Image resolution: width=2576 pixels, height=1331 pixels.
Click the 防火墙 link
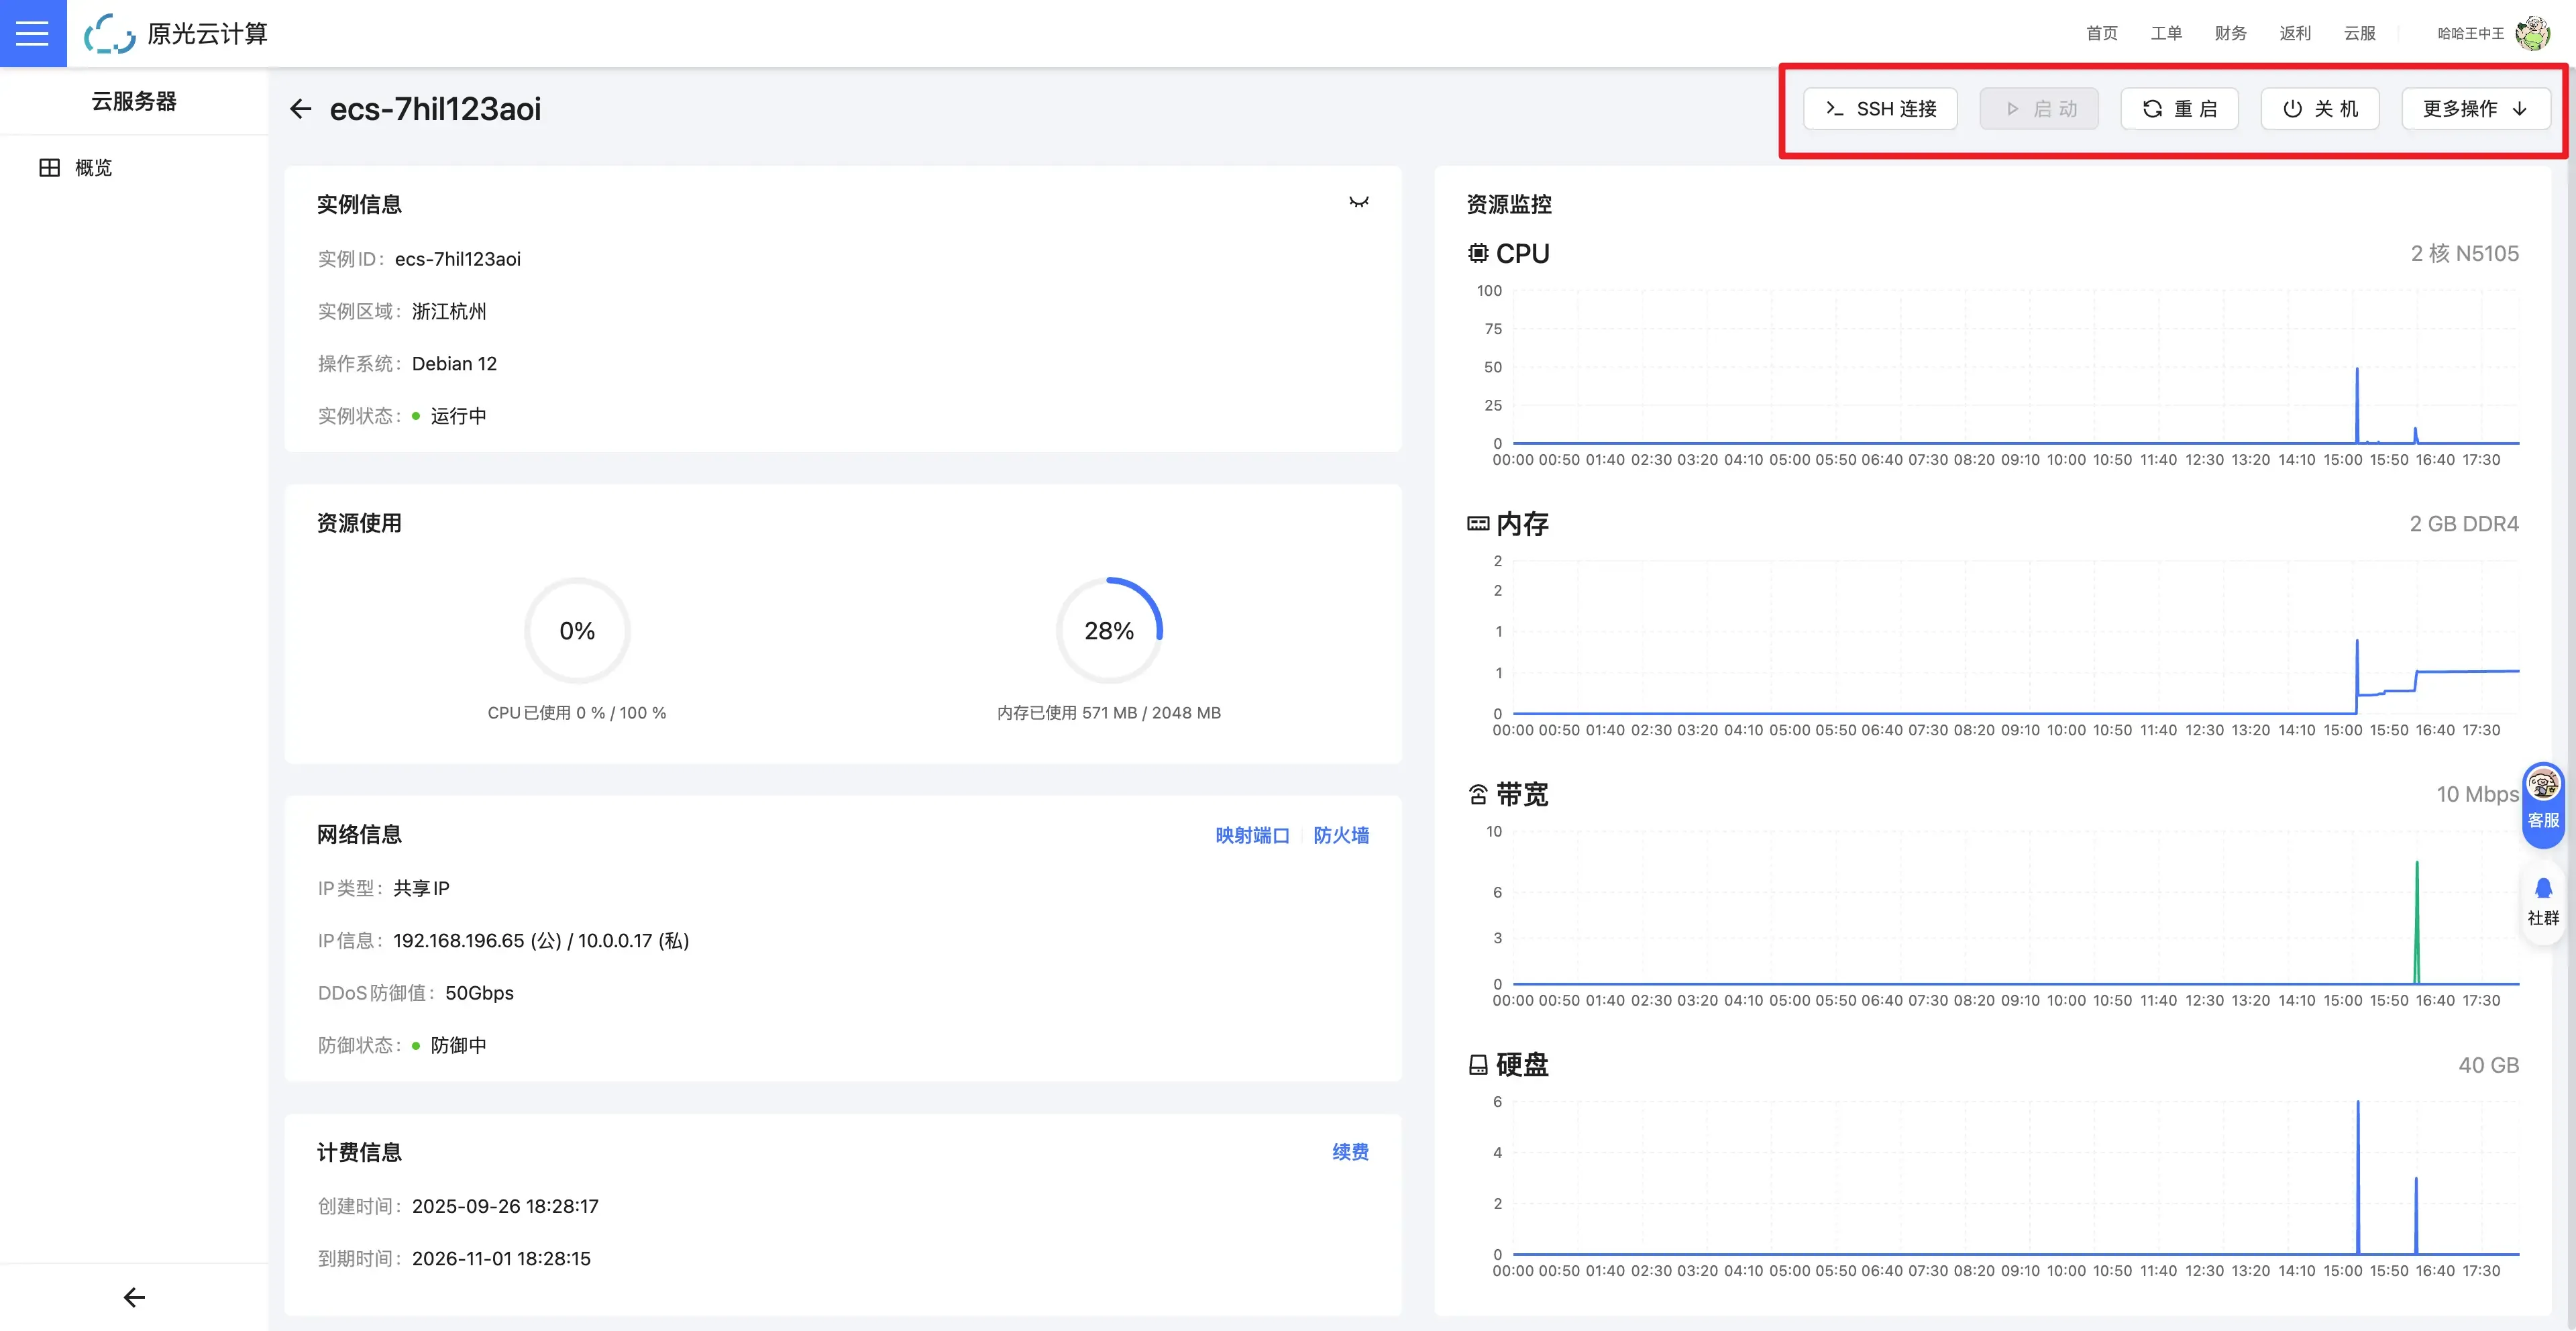pos(1341,835)
